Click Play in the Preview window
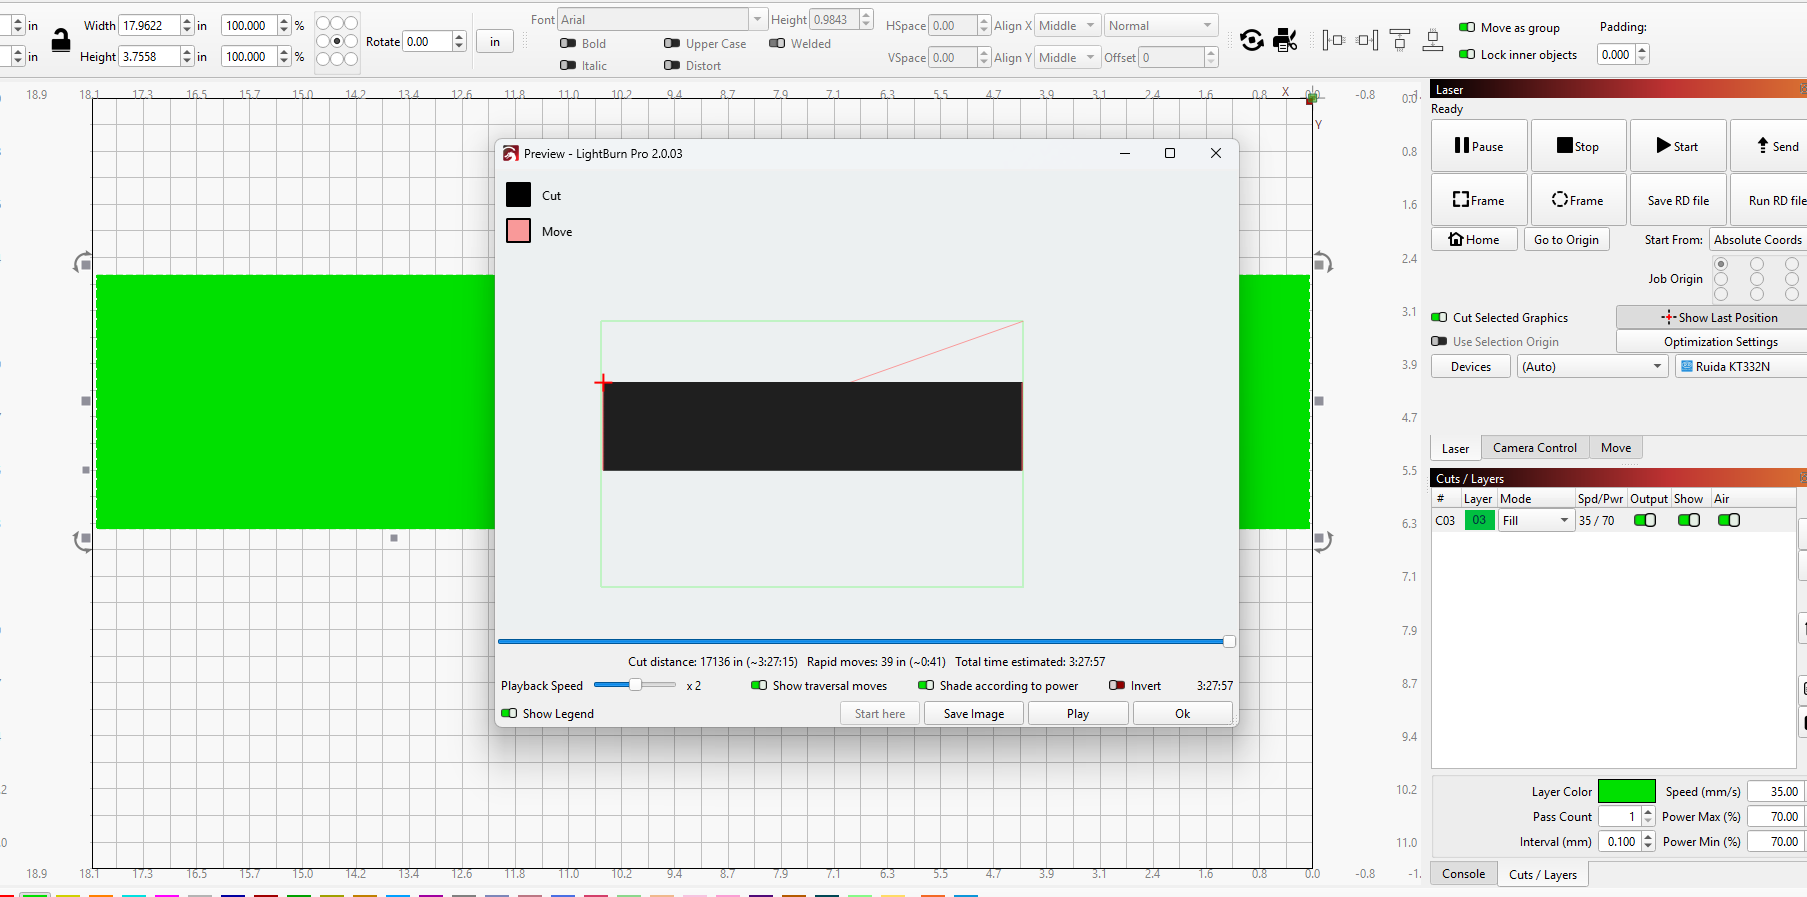The width and height of the screenshot is (1807, 897). click(x=1077, y=713)
